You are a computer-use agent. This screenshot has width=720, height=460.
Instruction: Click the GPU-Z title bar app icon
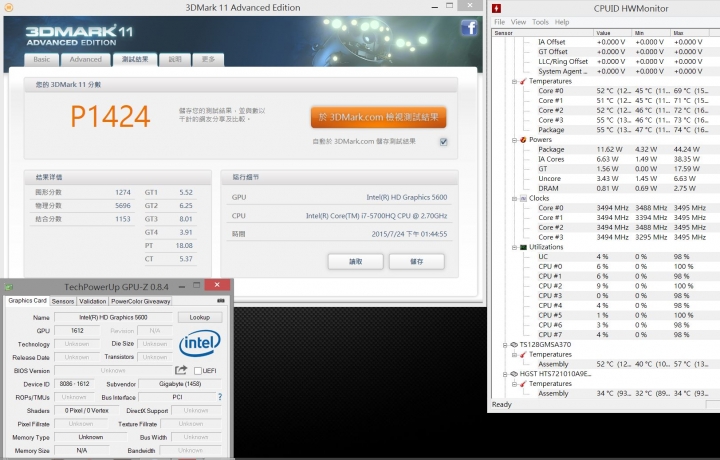8,287
